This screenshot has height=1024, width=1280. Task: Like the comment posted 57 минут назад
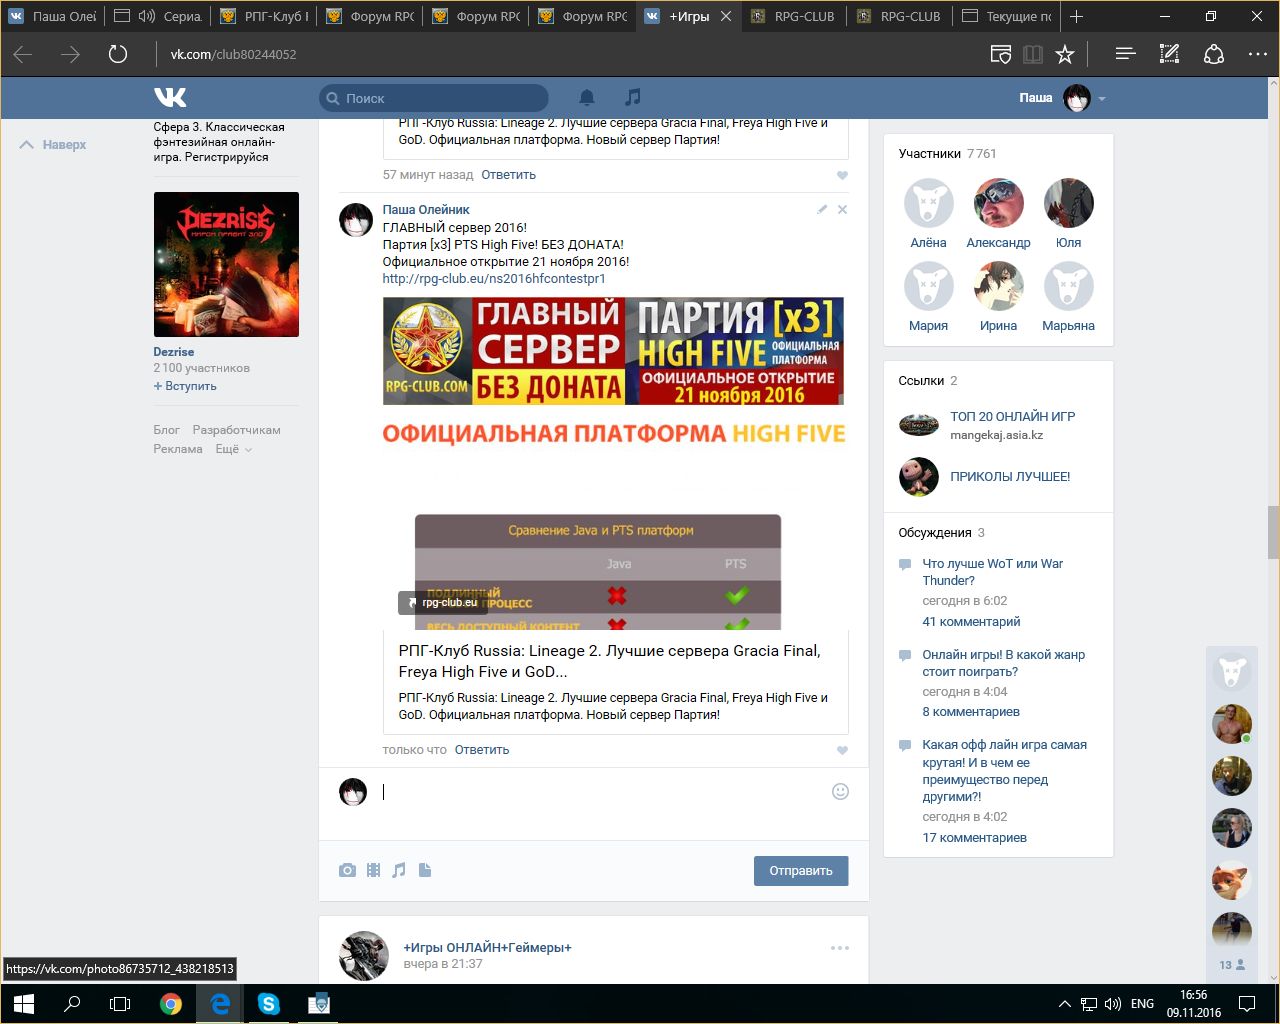(x=842, y=175)
